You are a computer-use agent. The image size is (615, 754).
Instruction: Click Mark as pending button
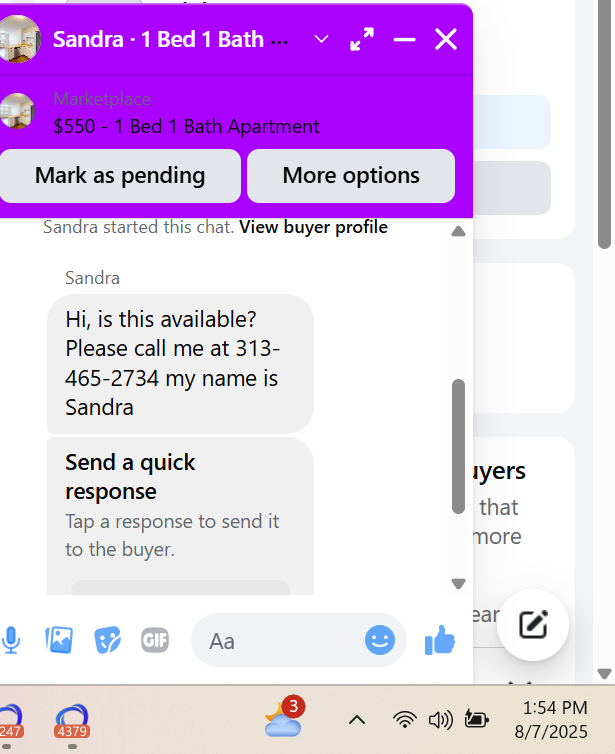120,176
